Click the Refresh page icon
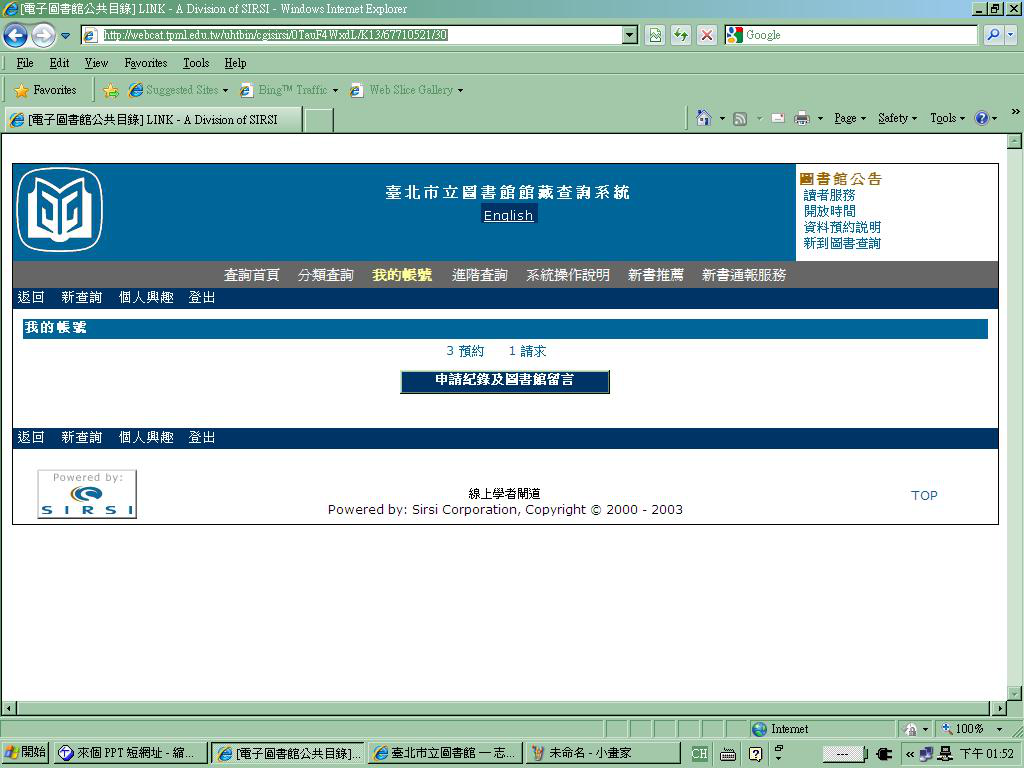The width and height of the screenshot is (1024, 768). point(681,35)
